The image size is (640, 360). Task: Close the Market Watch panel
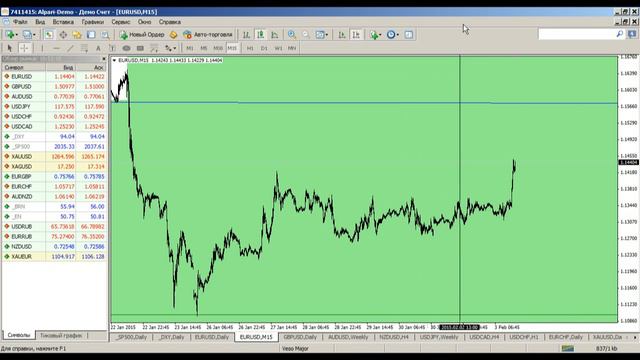coord(104,59)
